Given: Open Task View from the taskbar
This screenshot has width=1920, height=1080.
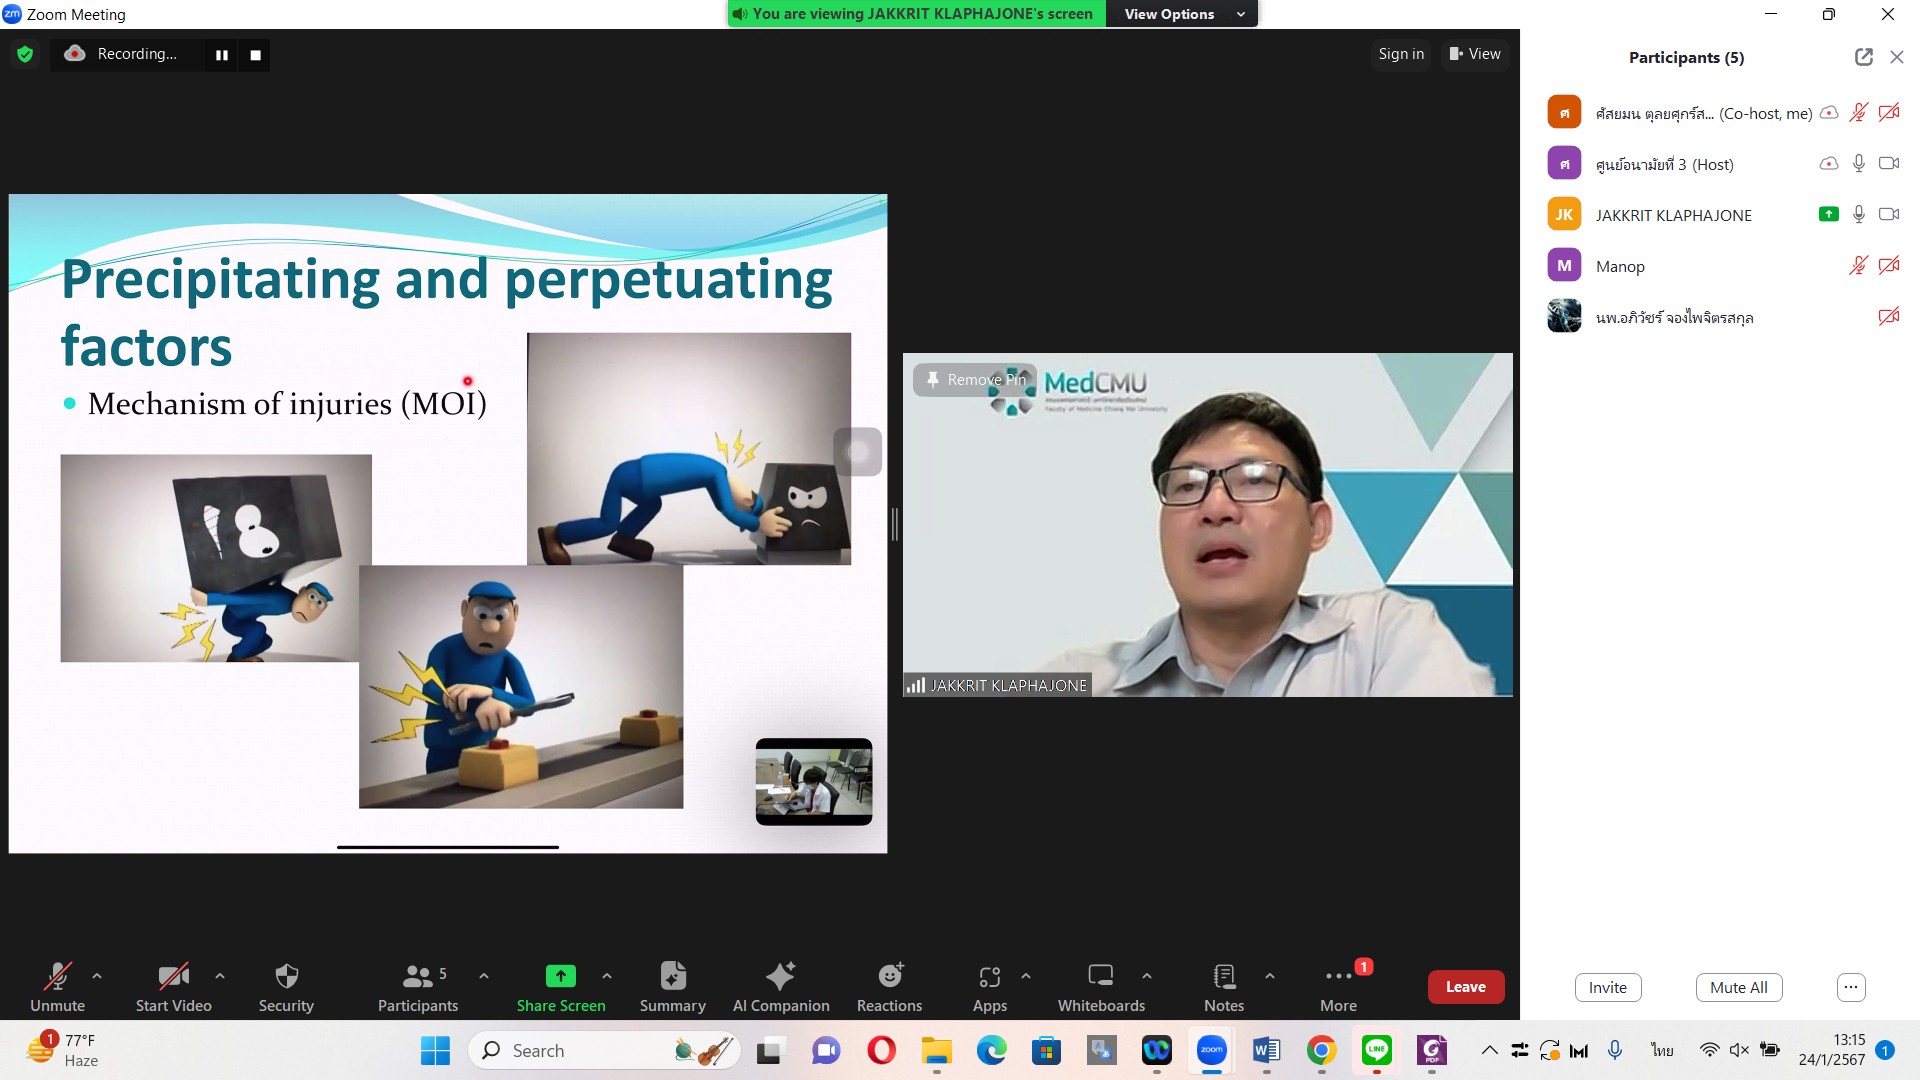Looking at the screenshot, I should 770,1050.
